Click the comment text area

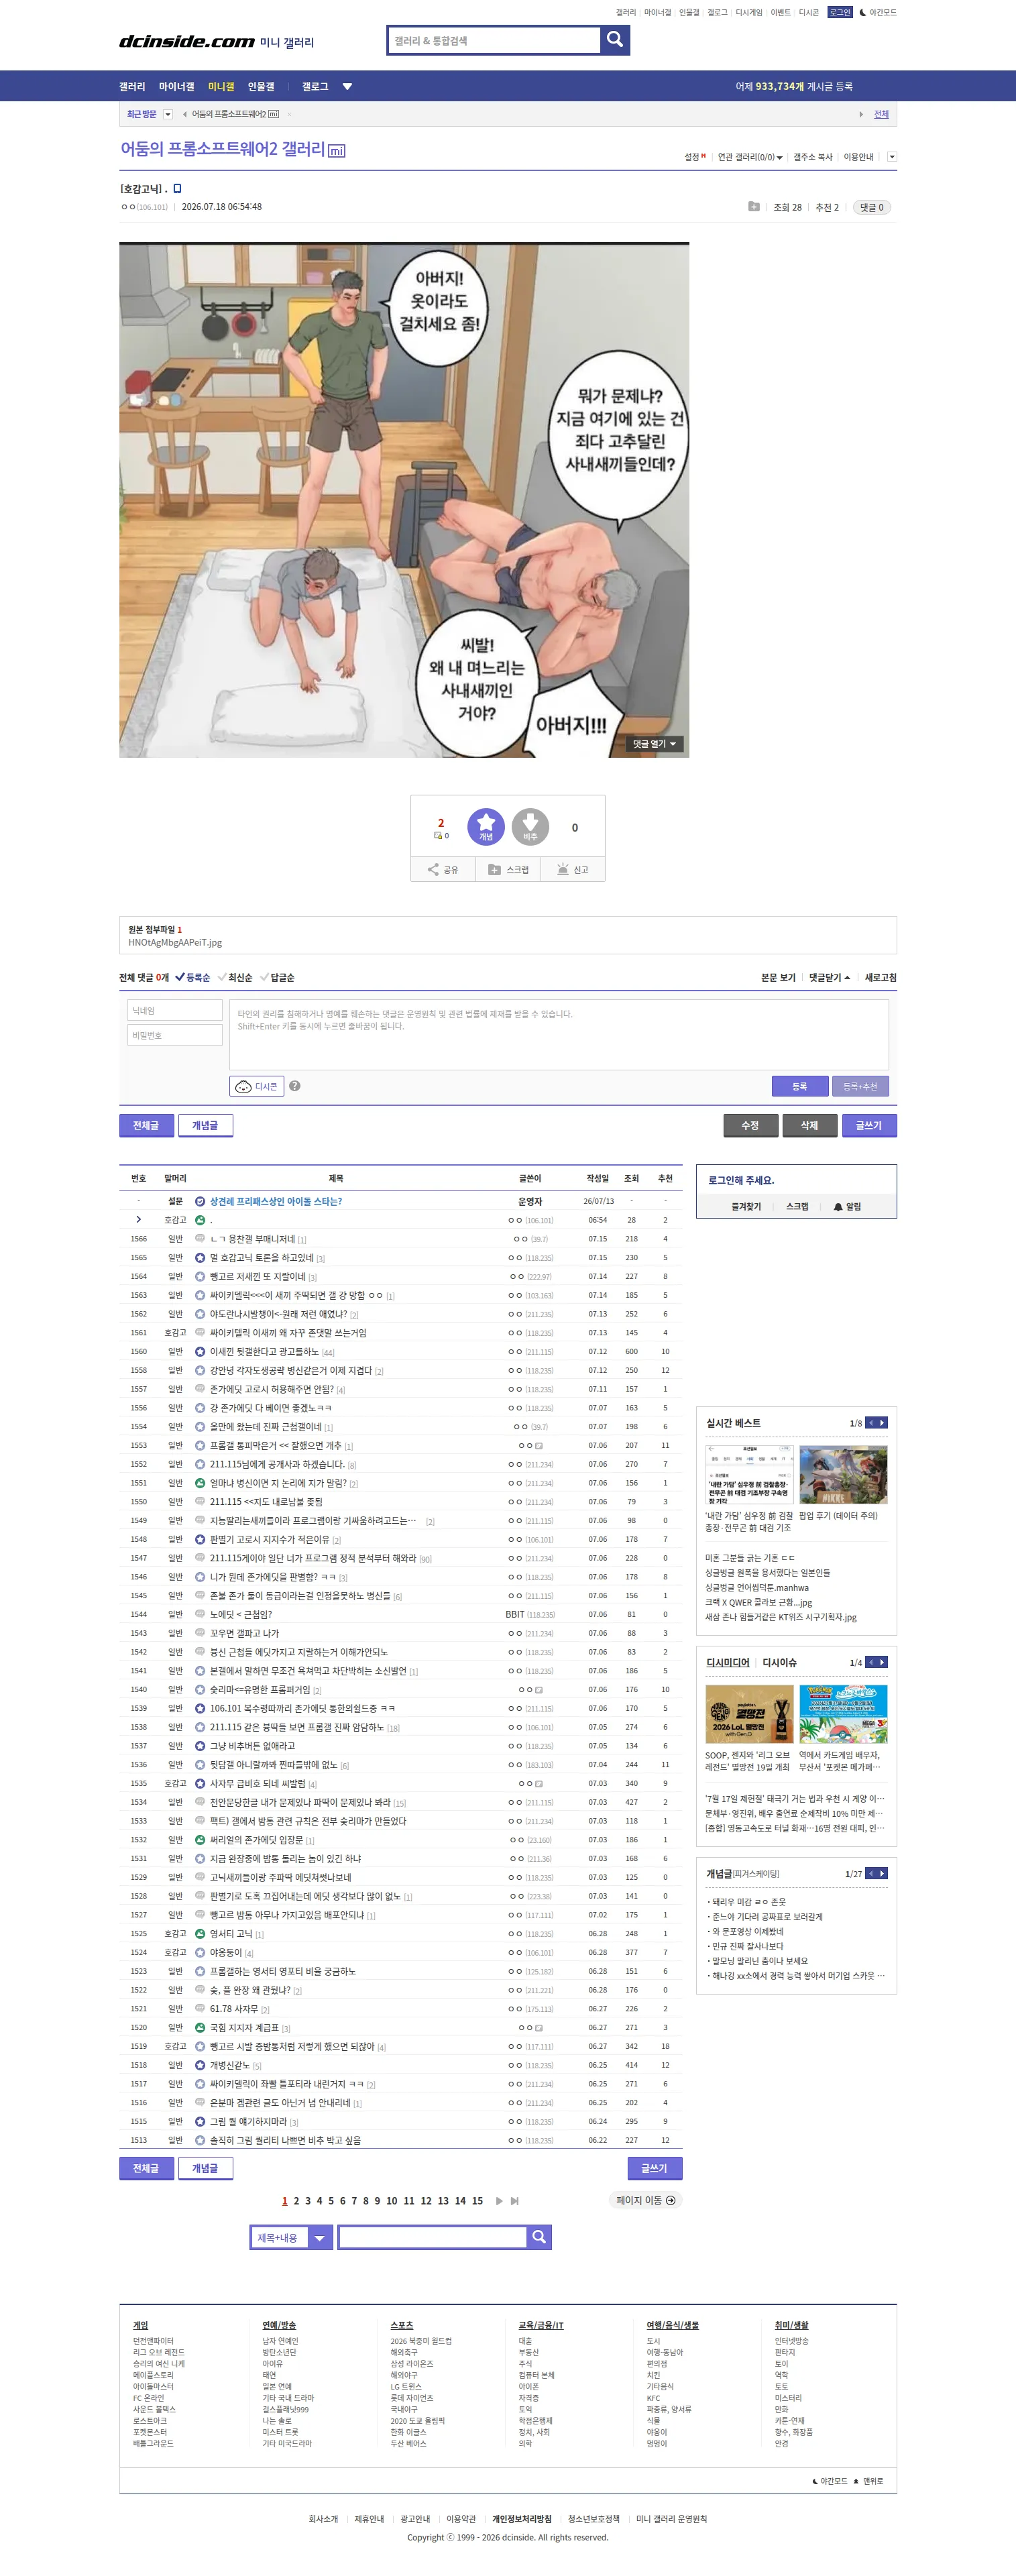coord(559,1035)
